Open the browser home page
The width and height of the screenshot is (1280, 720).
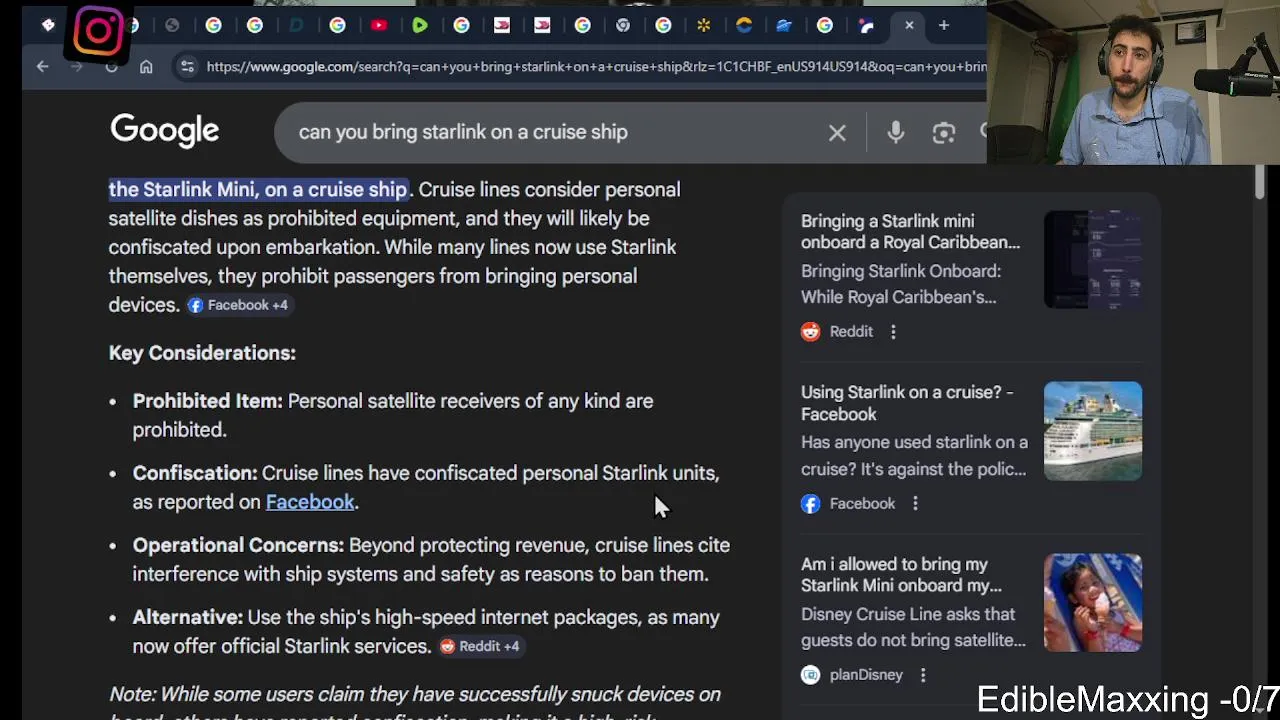[146, 67]
